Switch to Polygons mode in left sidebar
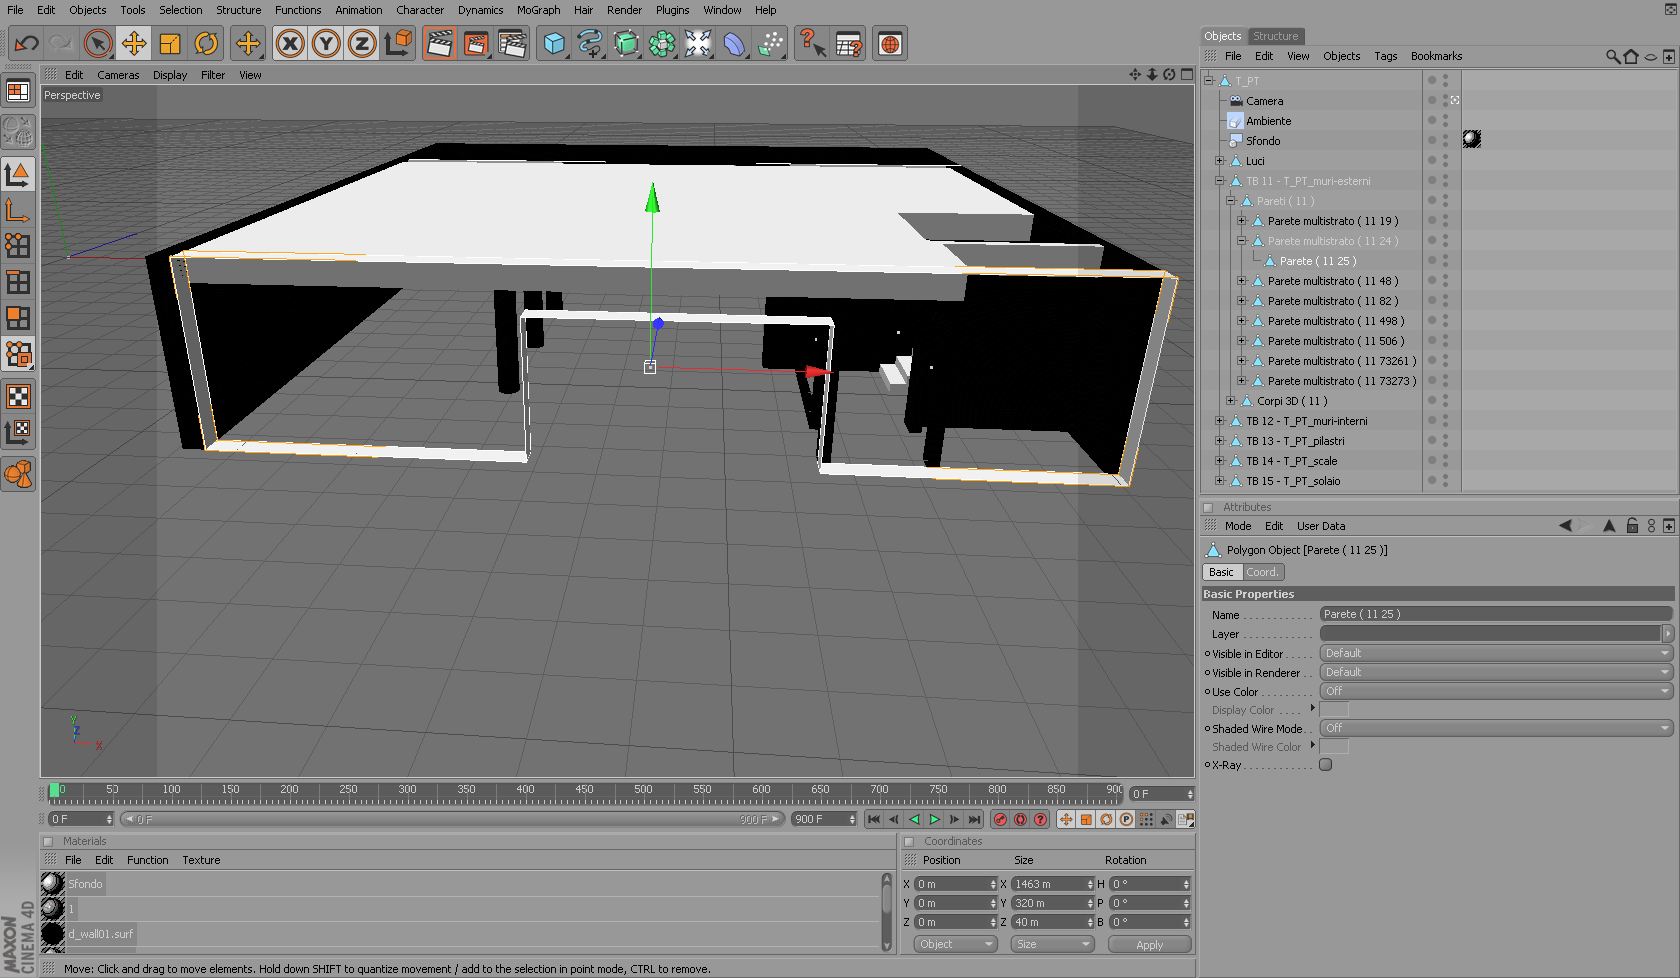The height and width of the screenshot is (978, 1680). tap(18, 318)
